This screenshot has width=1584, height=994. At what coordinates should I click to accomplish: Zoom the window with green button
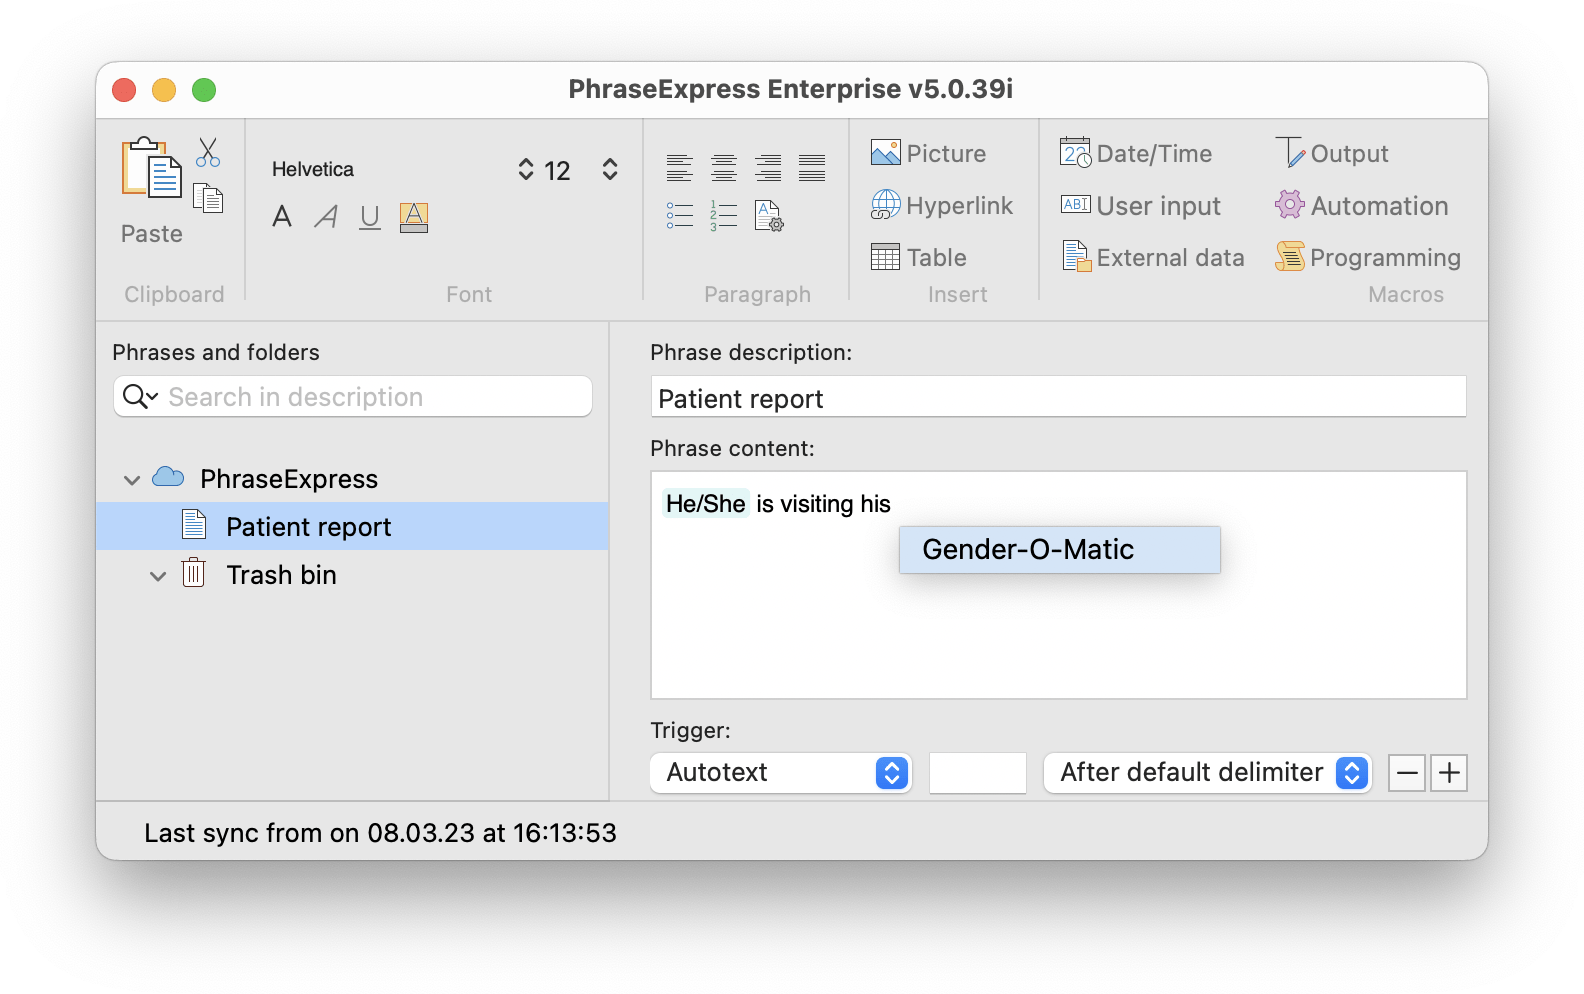[204, 90]
